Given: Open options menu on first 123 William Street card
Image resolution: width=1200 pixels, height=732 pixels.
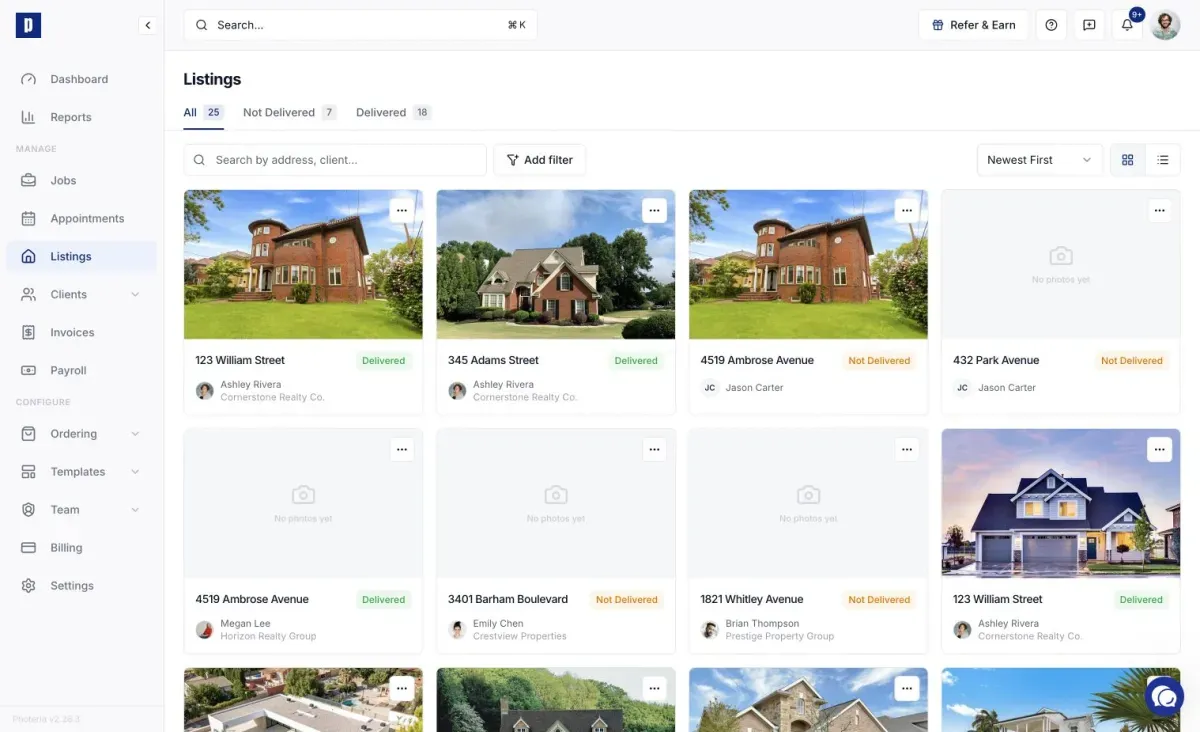Looking at the screenshot, I should pyautogui.click(x=402, y=210).
